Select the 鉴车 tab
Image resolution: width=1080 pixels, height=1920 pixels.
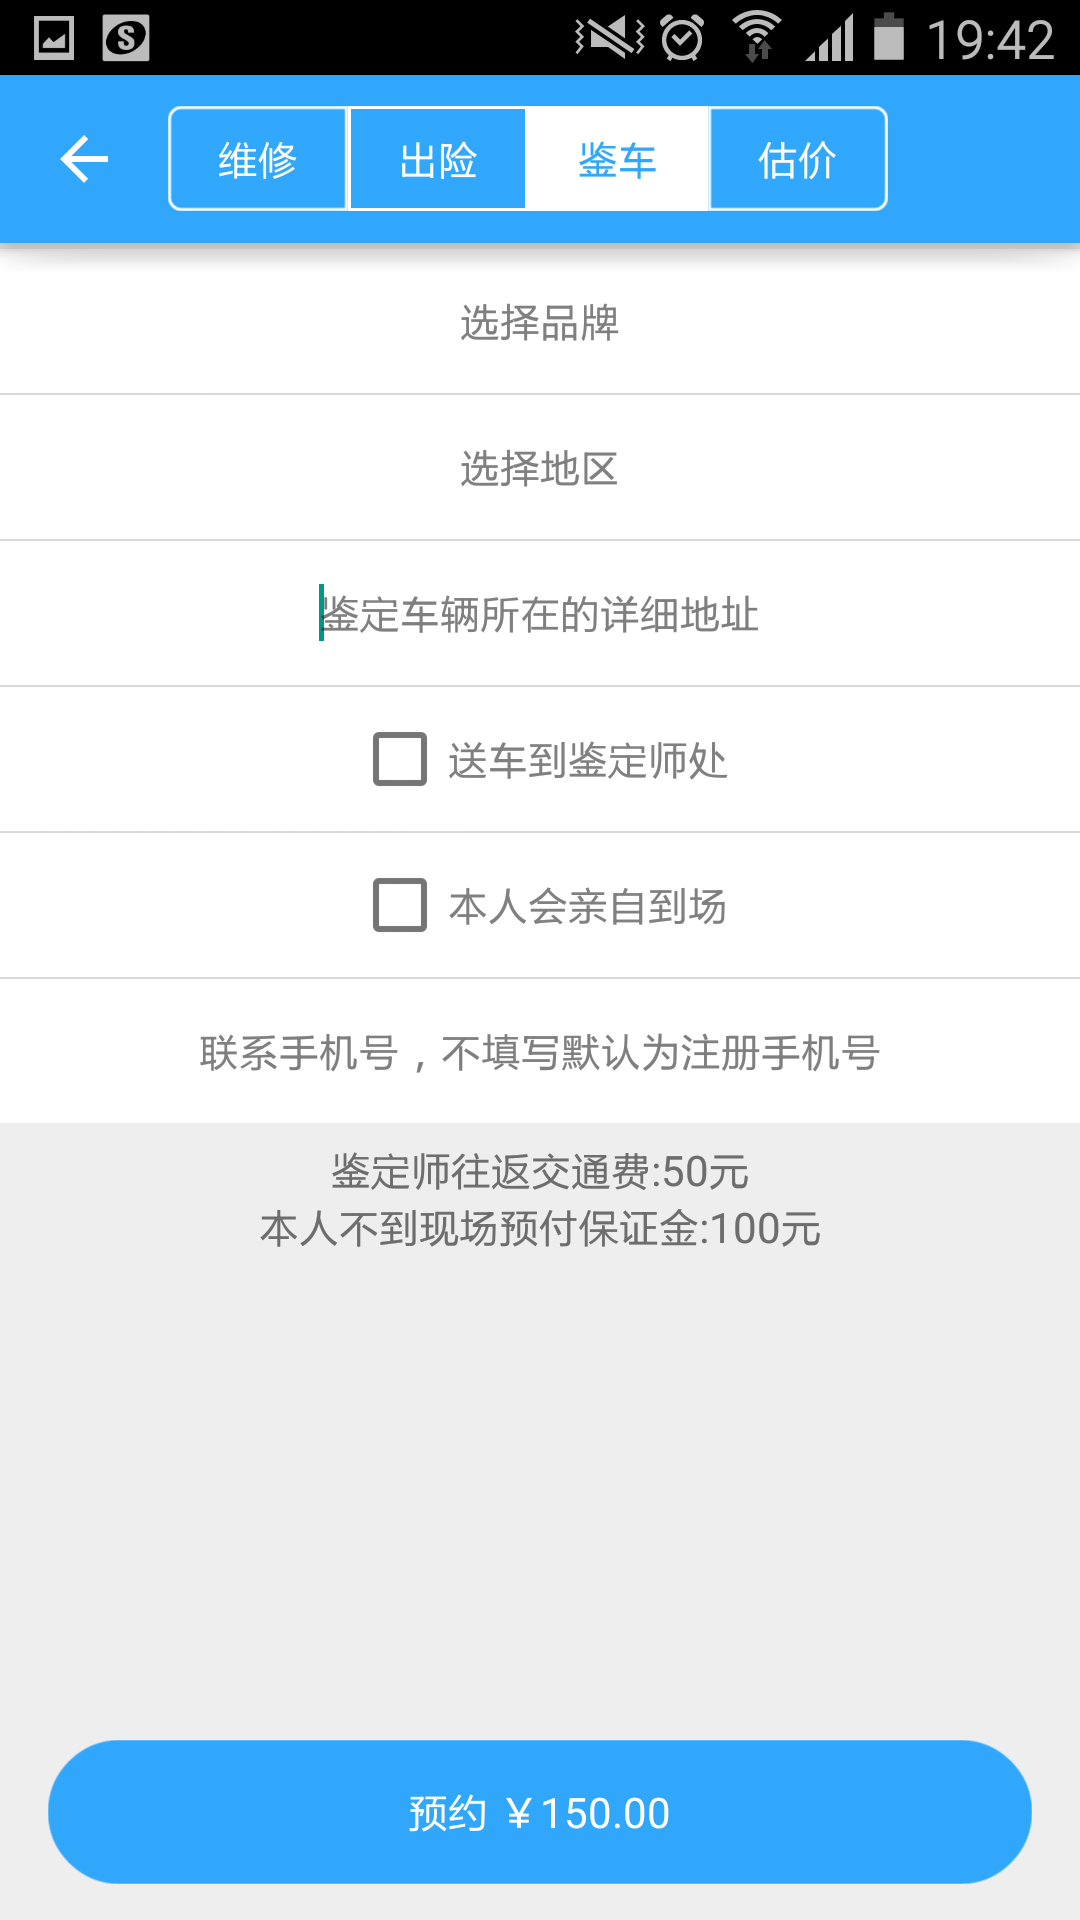coord(618,159)
